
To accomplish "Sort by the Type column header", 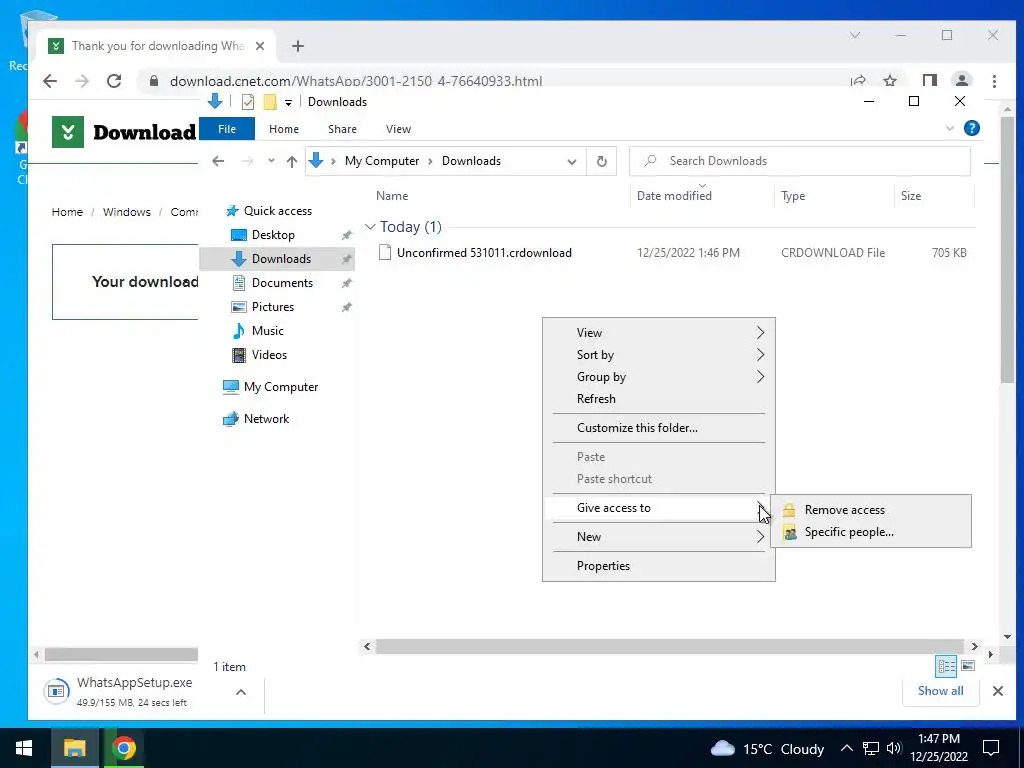I will [793, 196].
